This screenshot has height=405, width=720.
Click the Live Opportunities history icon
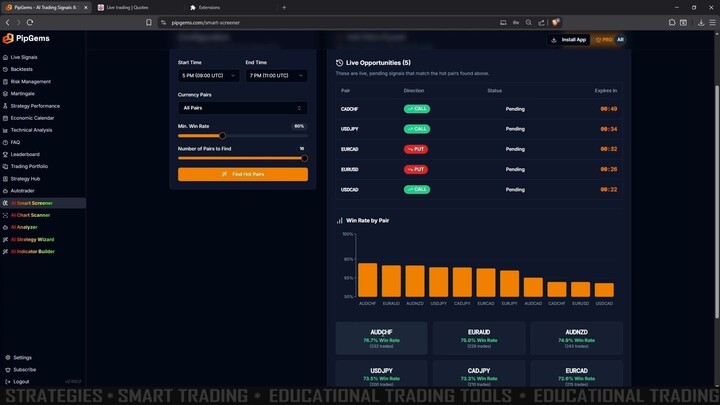click(x=339, y=63)
